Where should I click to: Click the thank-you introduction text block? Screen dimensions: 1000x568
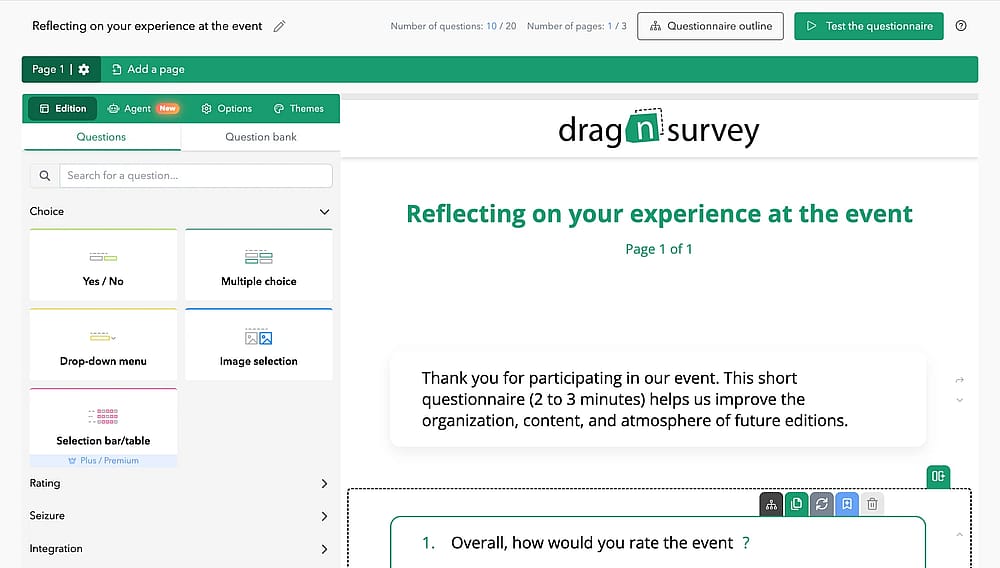pos(658,399)
